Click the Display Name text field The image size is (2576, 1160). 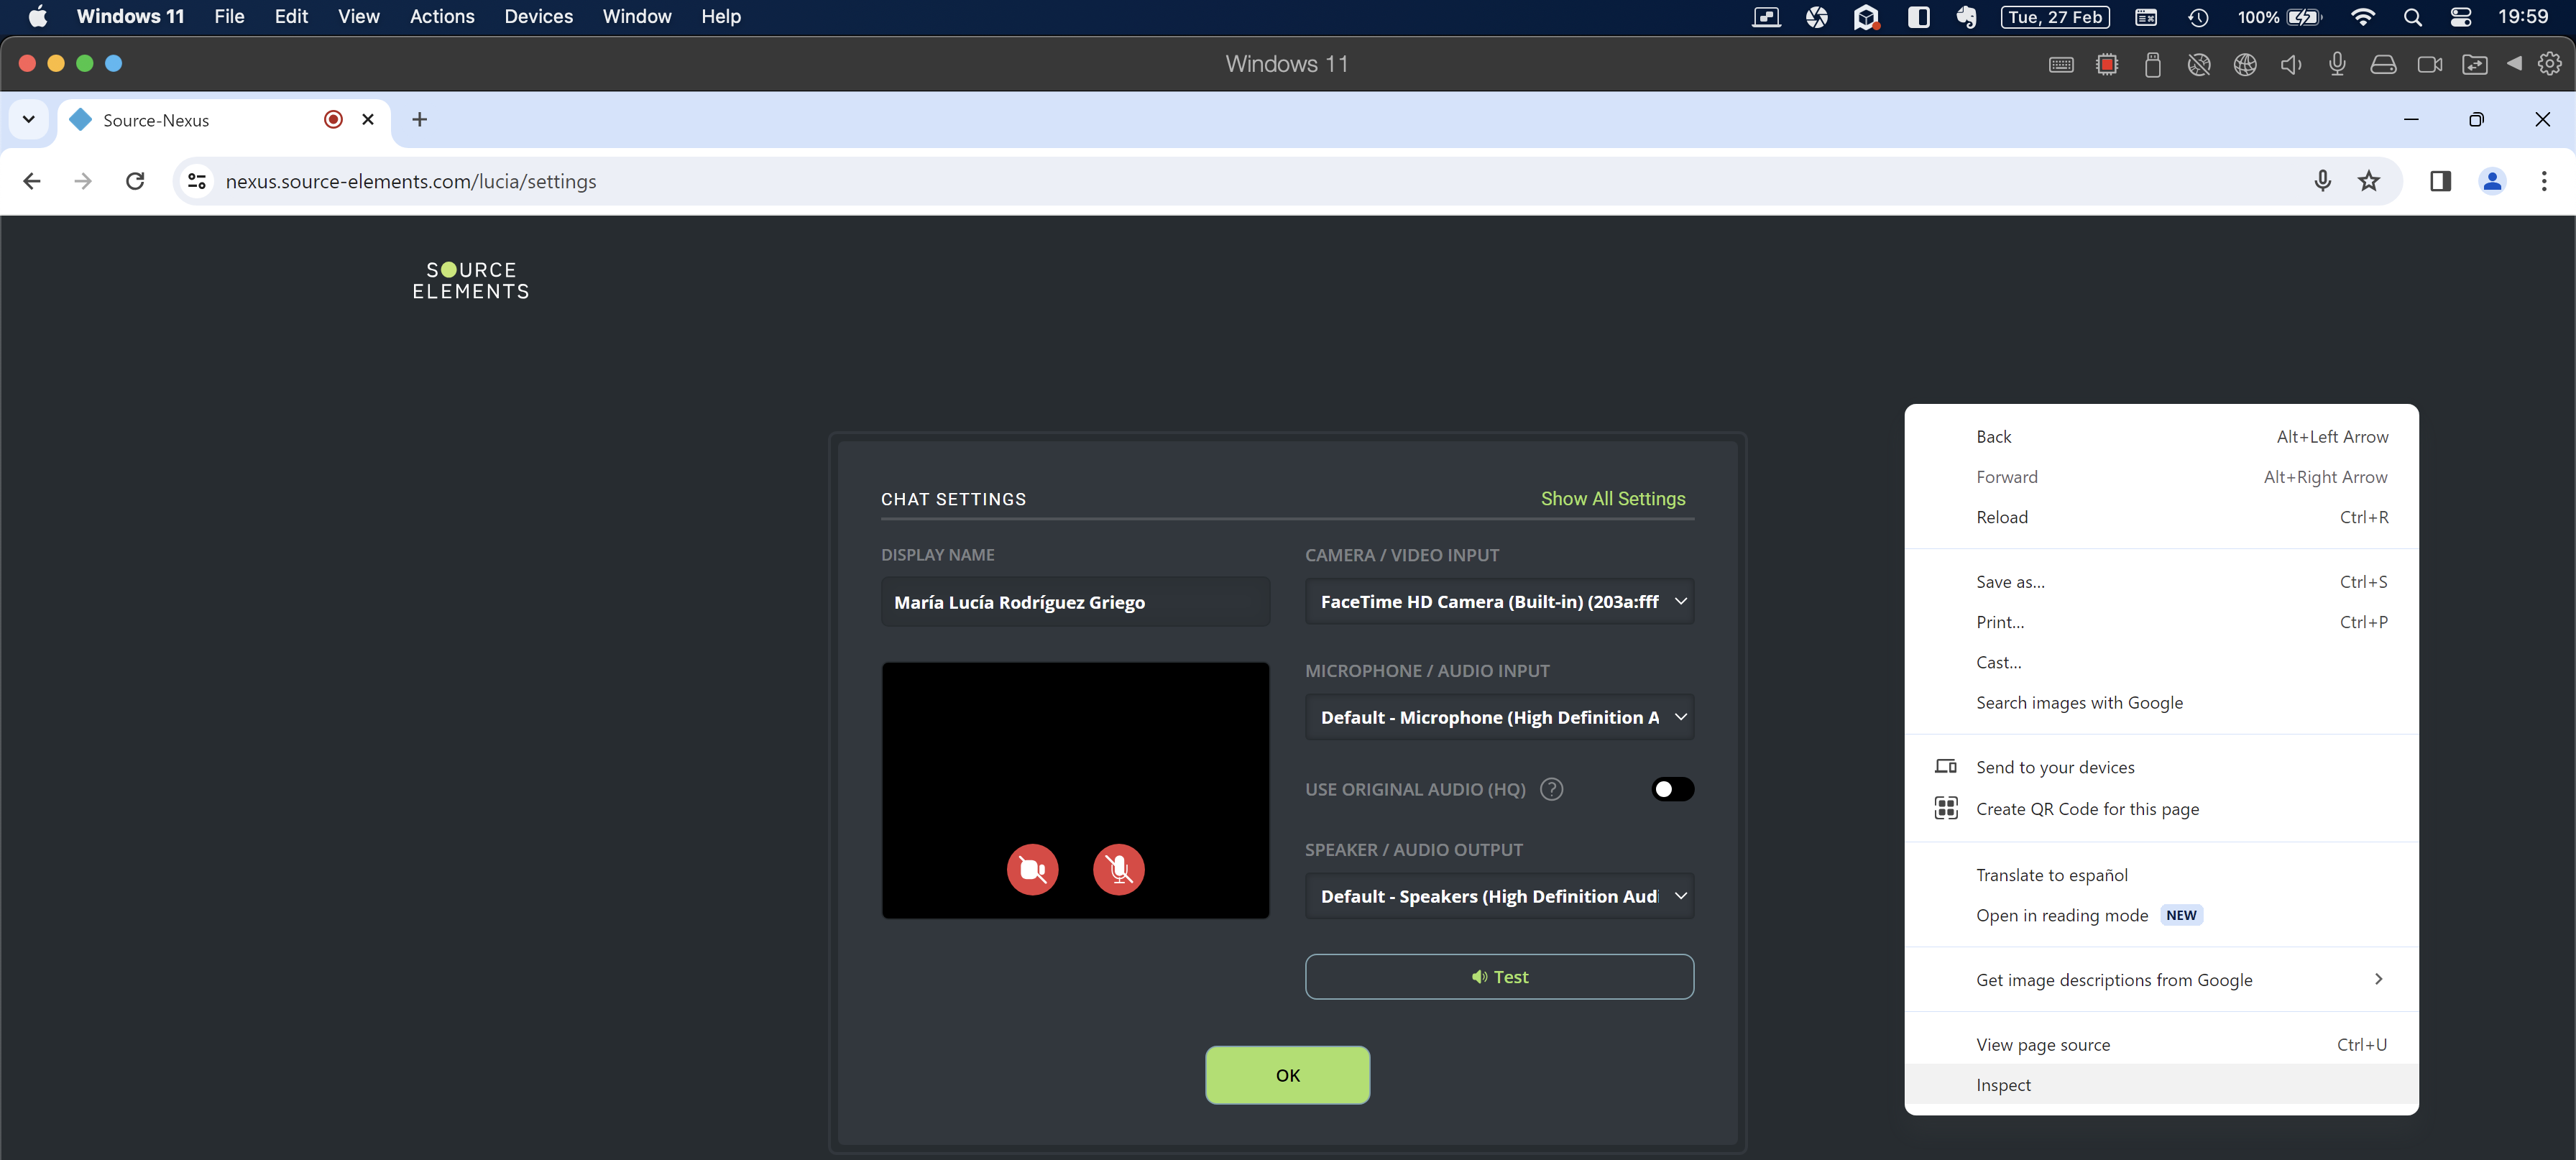1075,602
